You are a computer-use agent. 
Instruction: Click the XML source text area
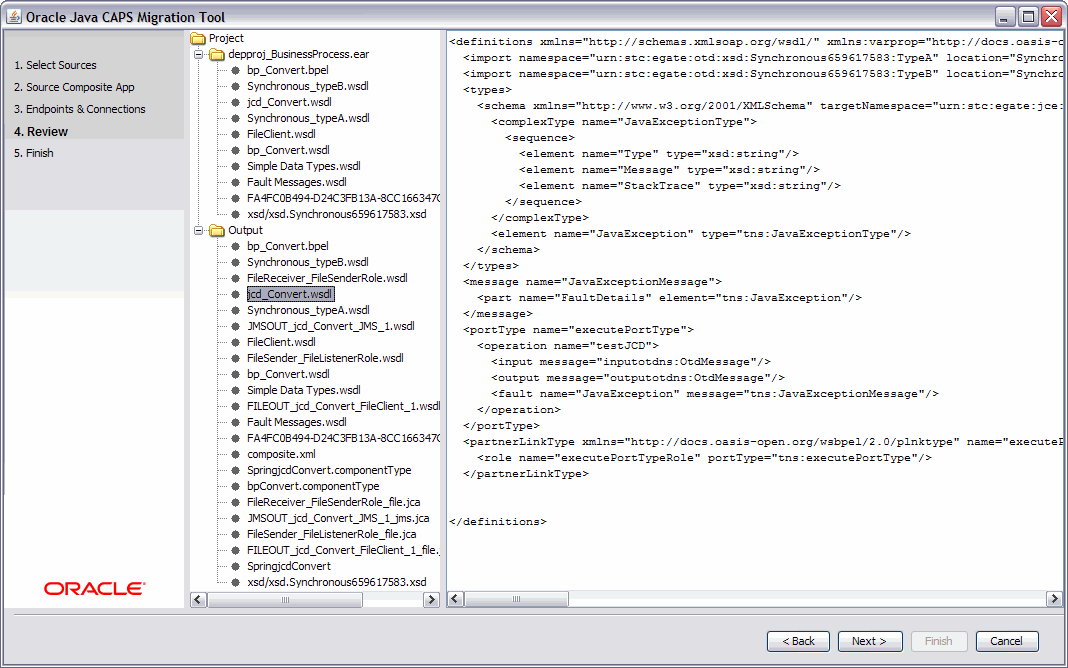pos(754,311)
